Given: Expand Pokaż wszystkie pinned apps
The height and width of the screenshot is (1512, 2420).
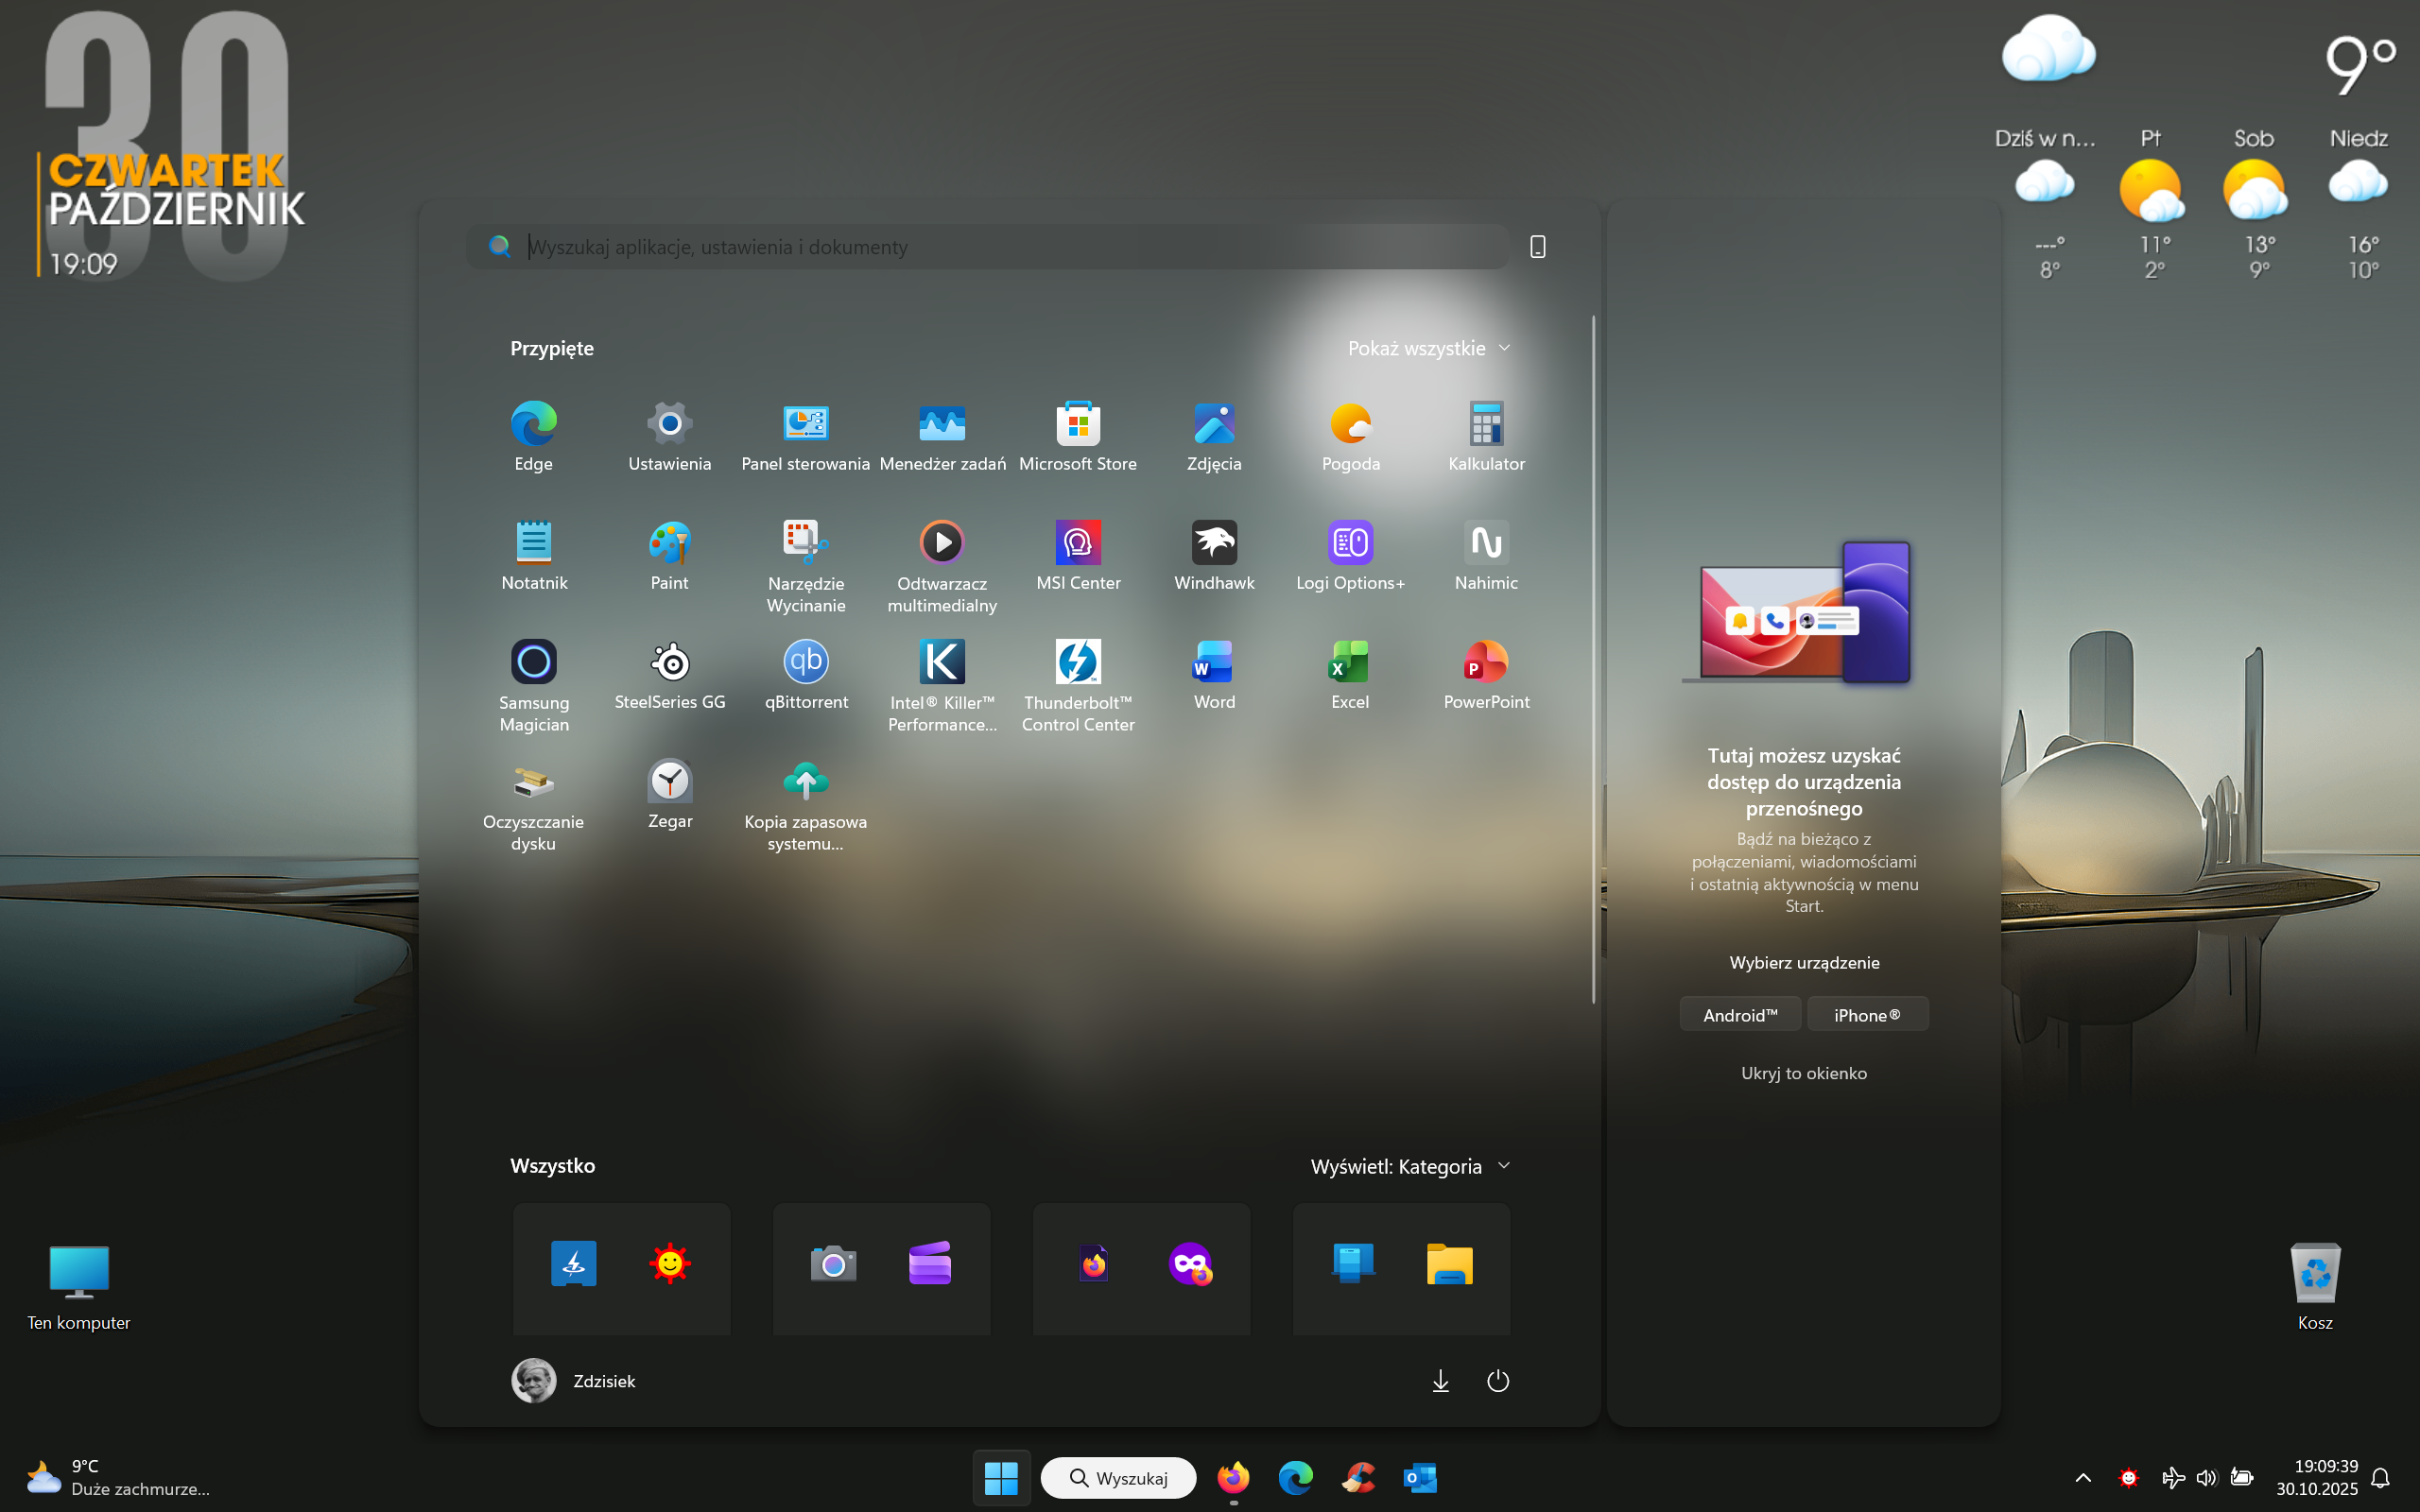Looking at the screenshot, I should tap(1428, 348).
